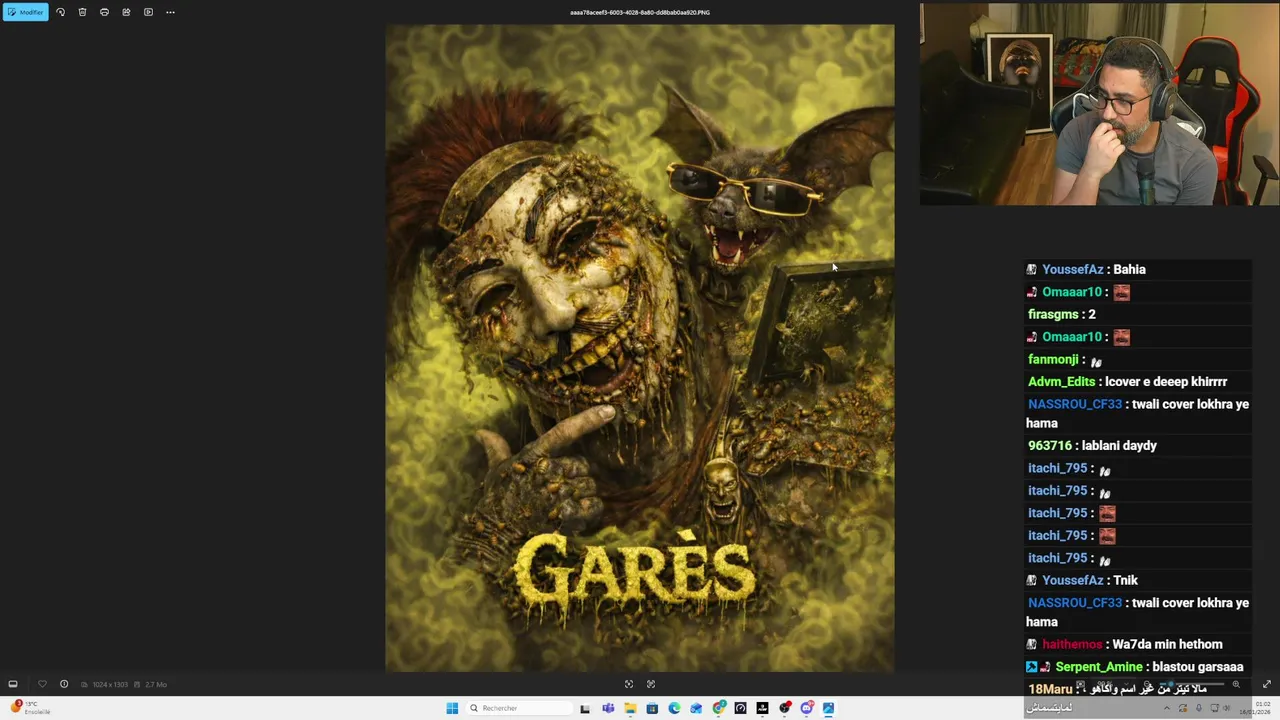Zoom in with magnifier plus icon
The width and height of the screenshot is (1280, 720).
click(1236, 684)
